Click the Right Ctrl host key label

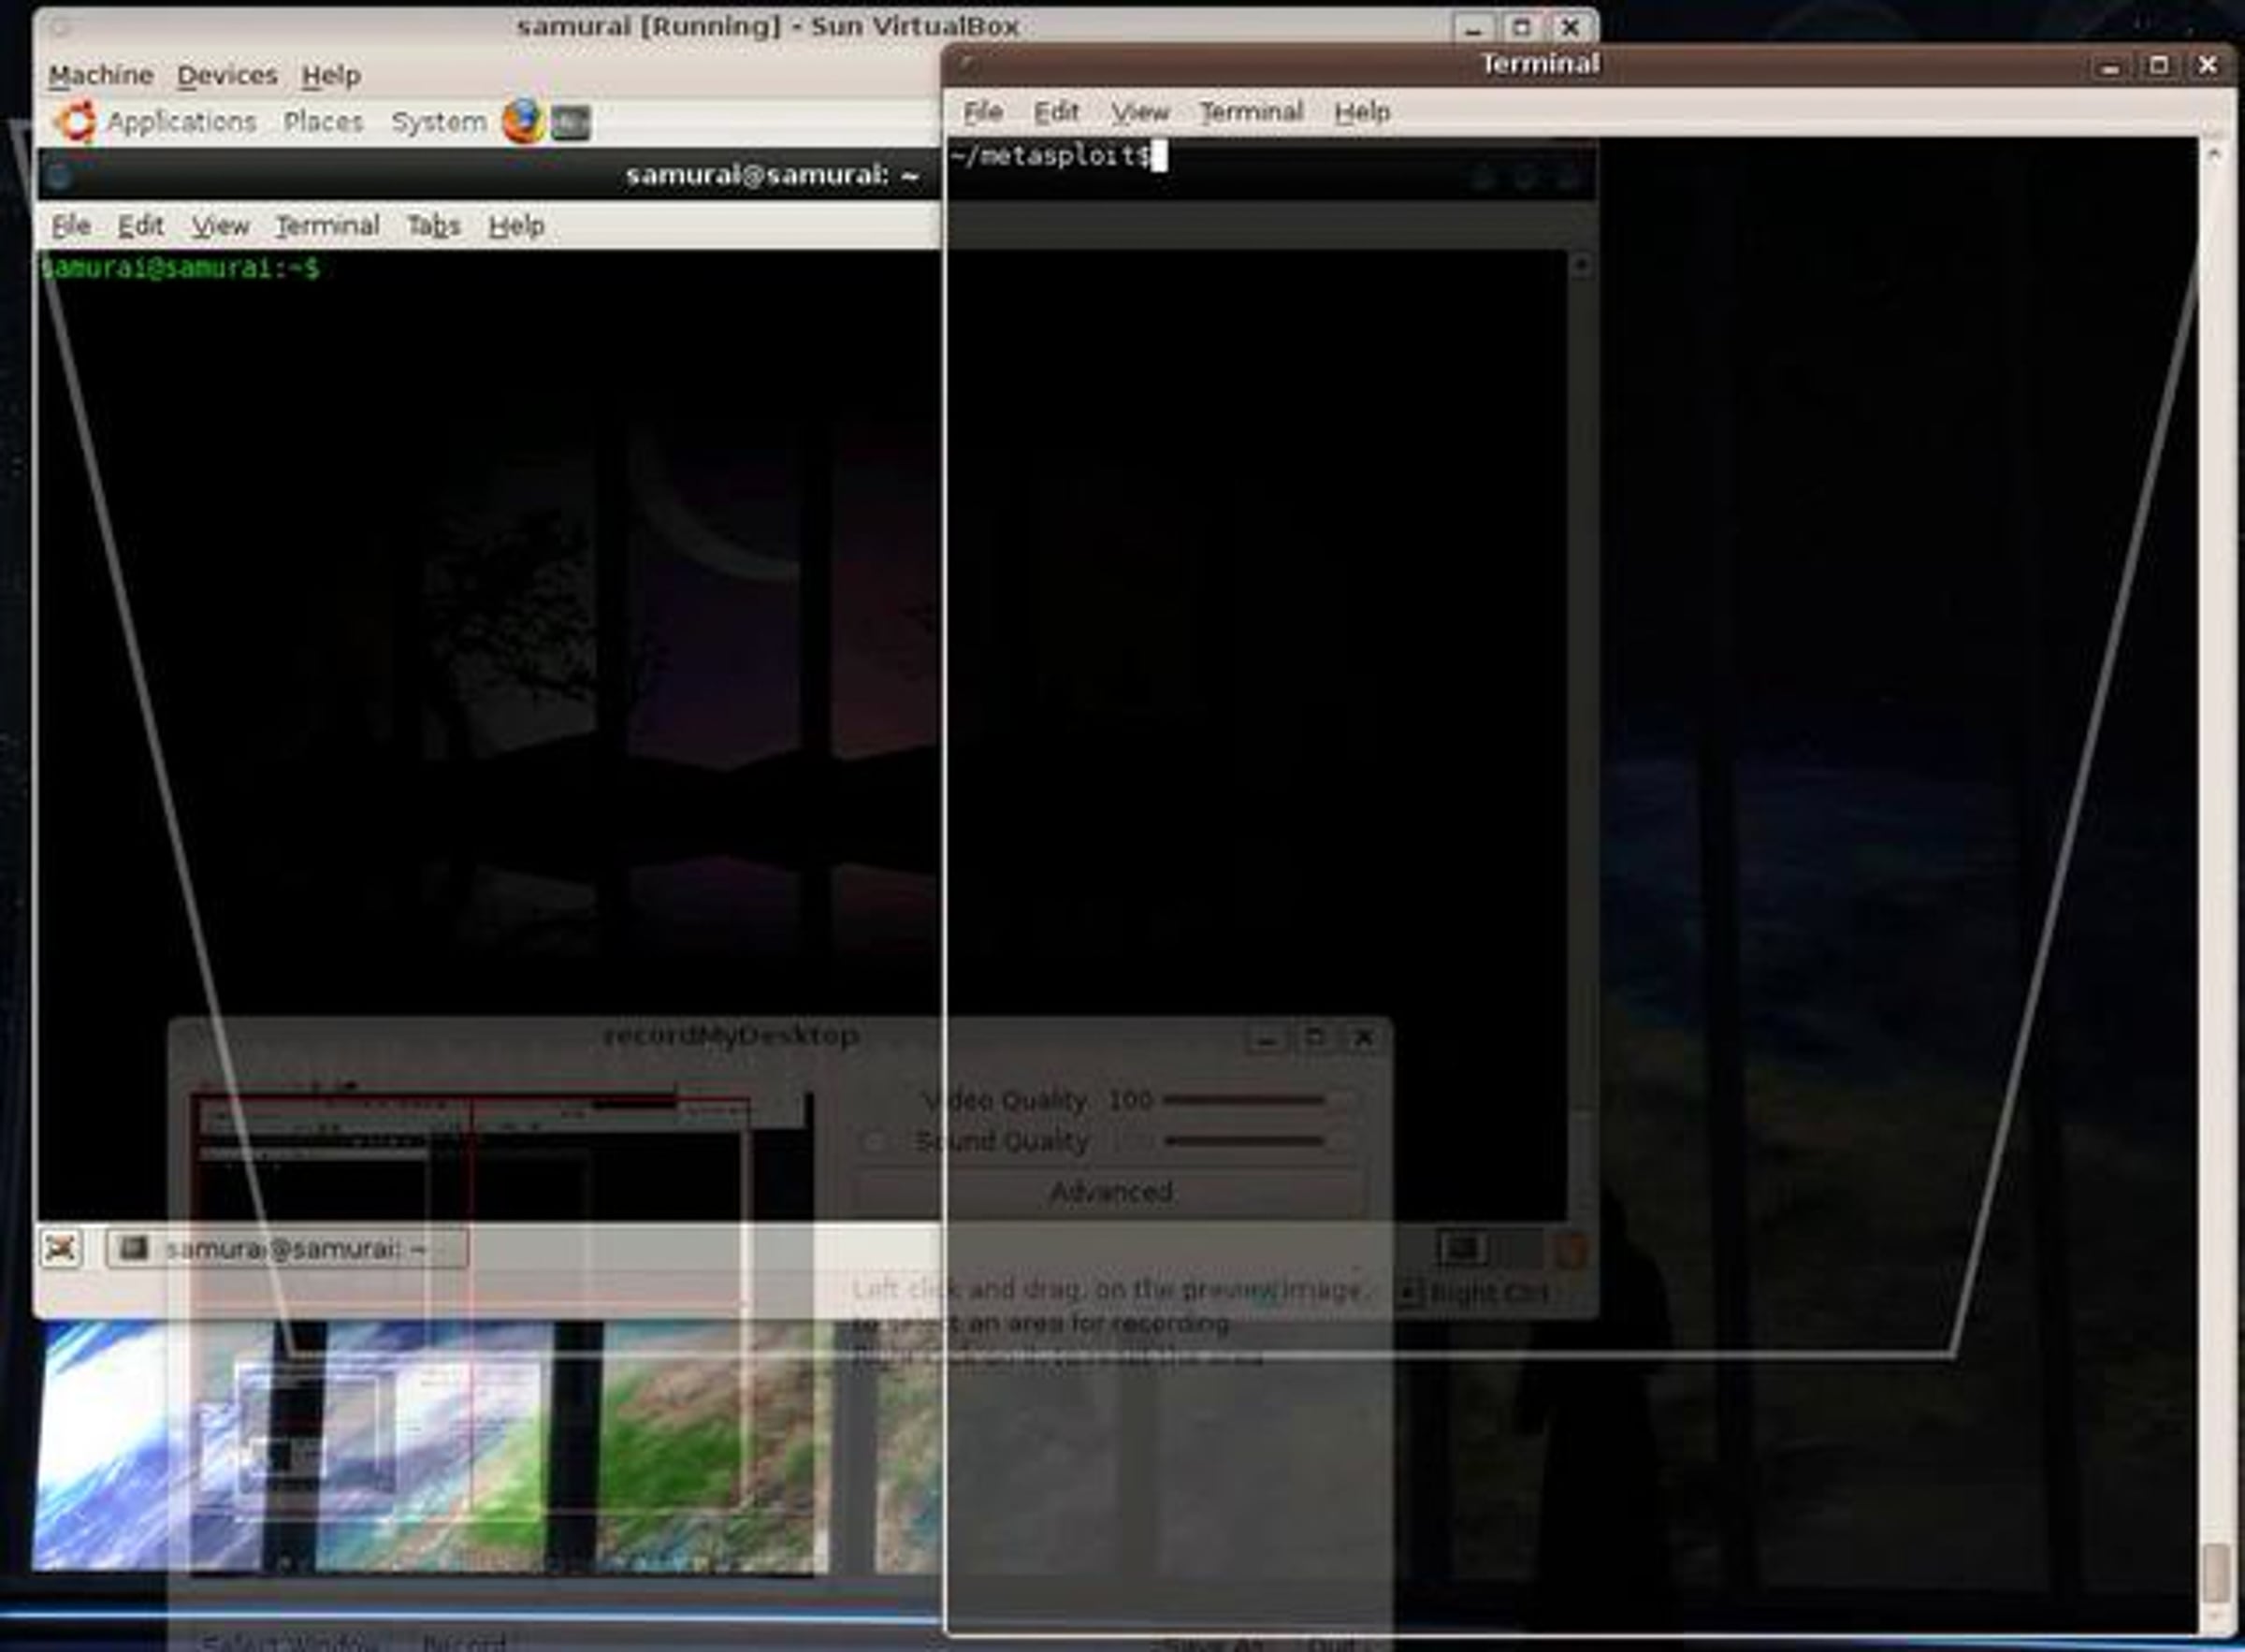point(1489,1292)
